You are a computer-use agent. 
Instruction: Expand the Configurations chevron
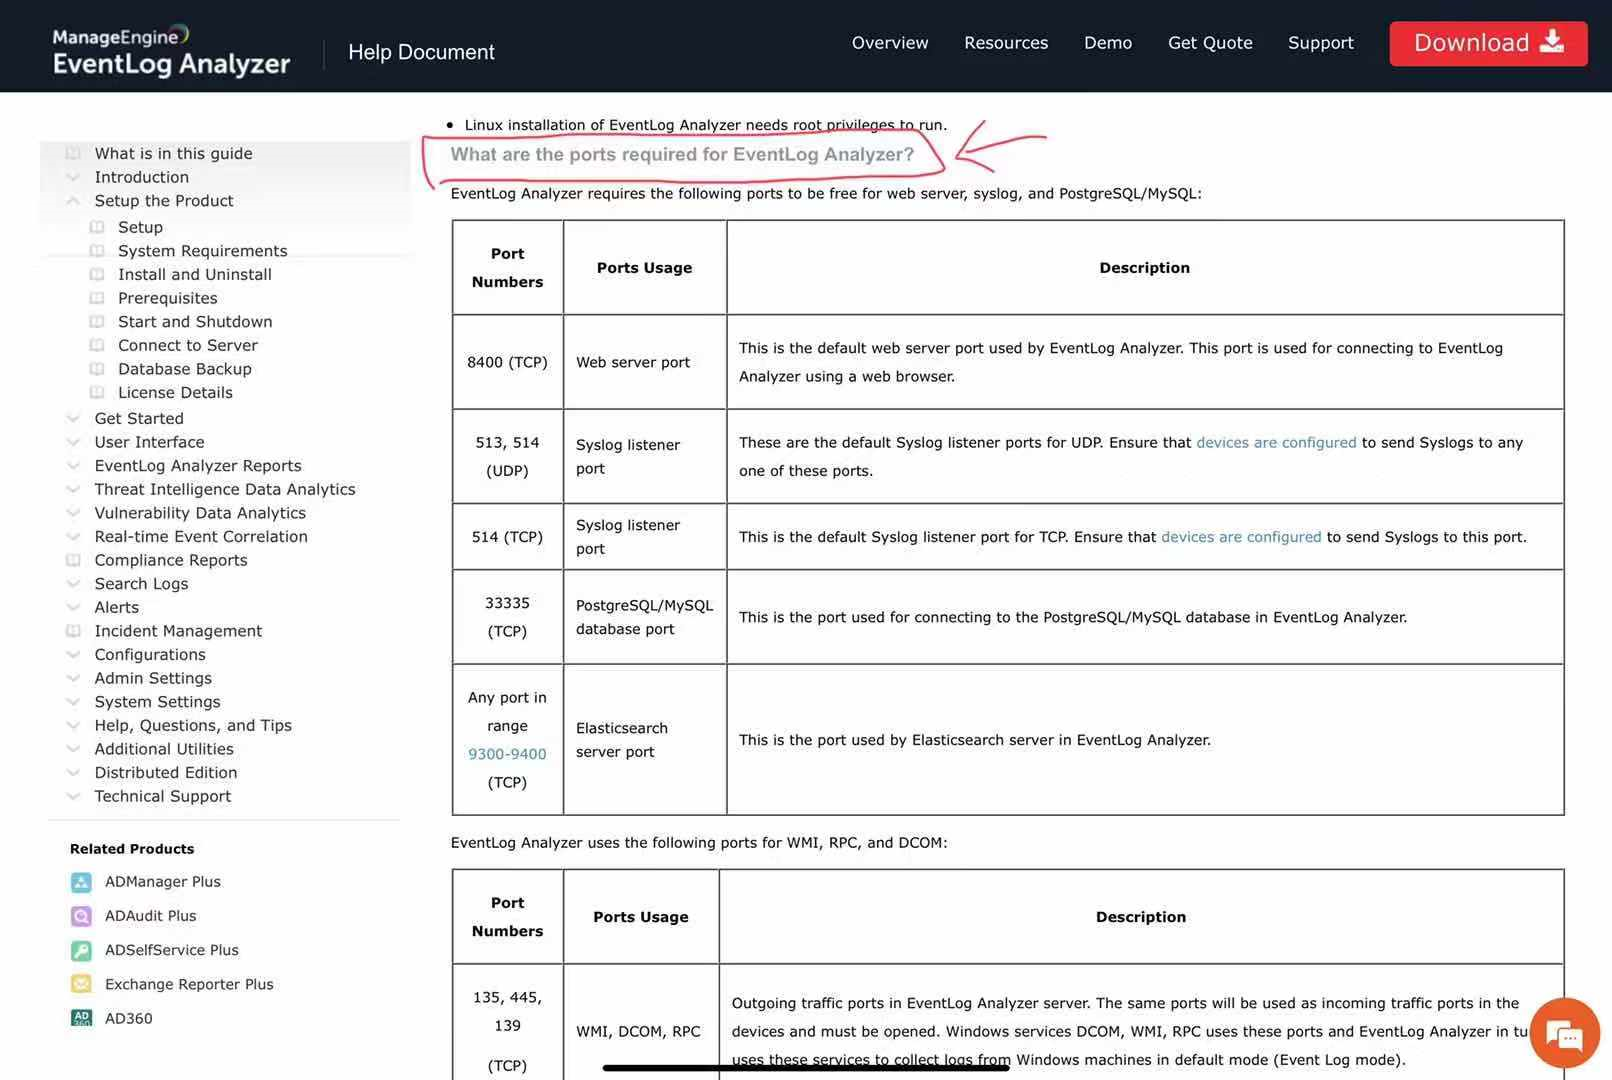click(73, 655)
